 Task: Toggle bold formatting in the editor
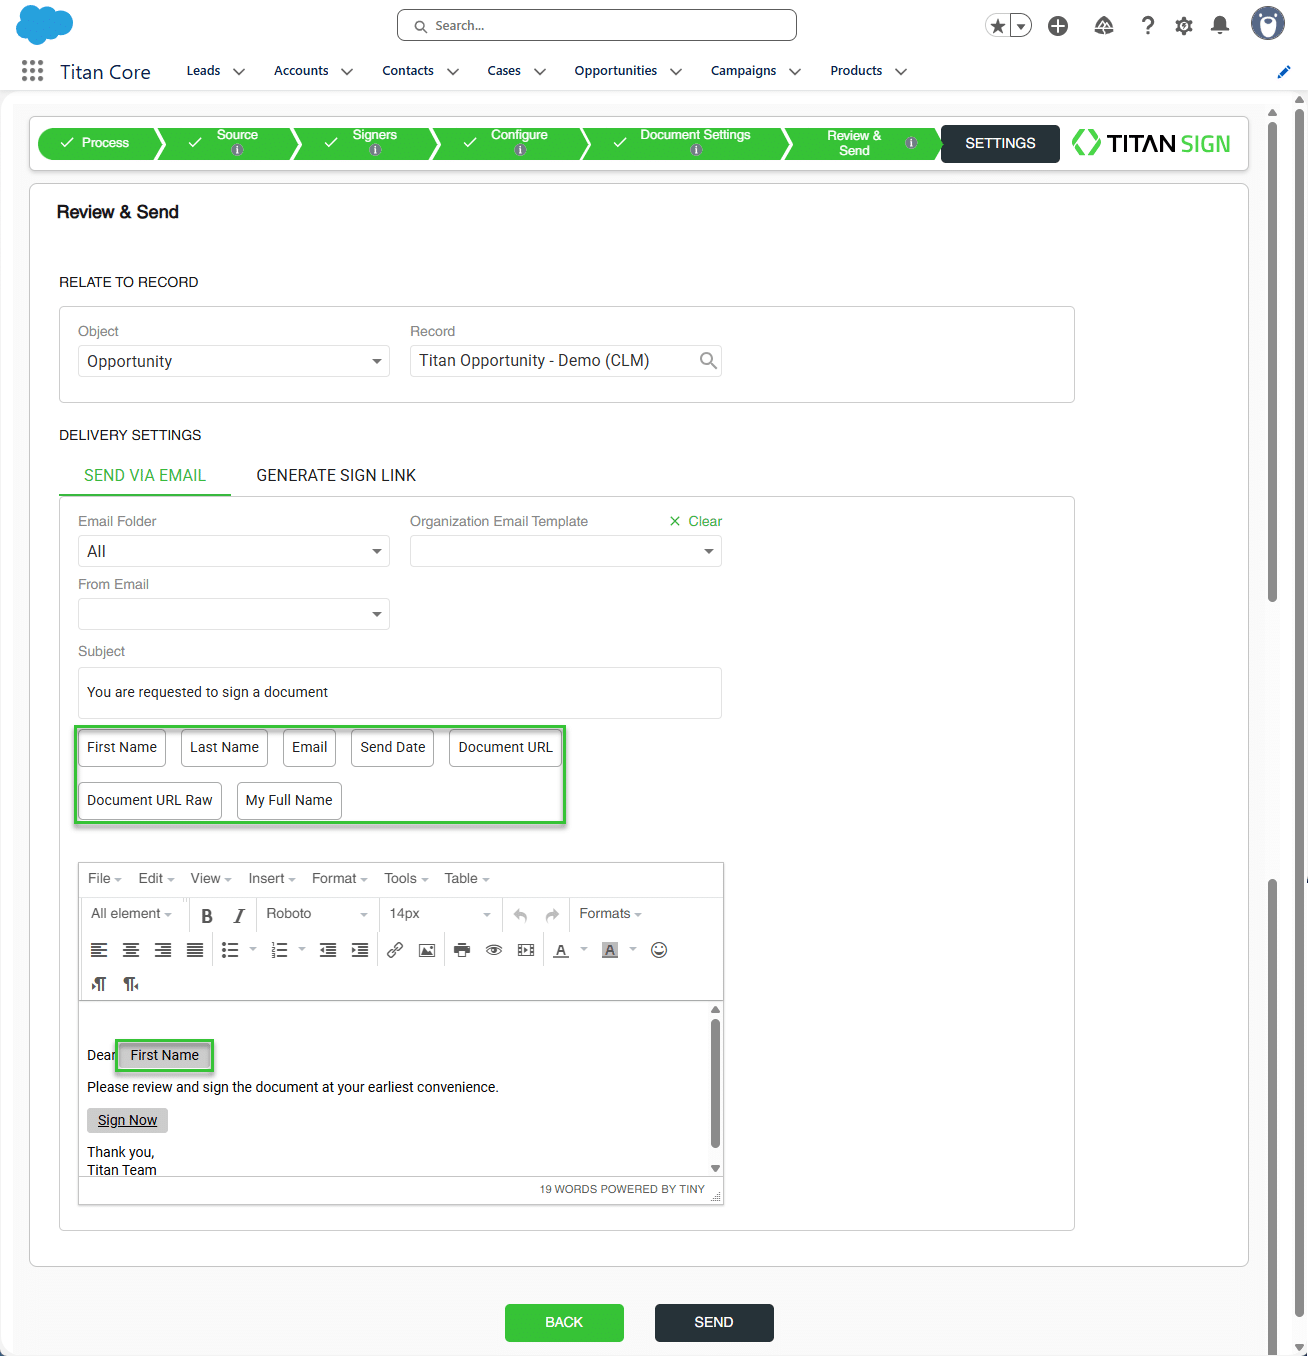[x=207, y=915]
